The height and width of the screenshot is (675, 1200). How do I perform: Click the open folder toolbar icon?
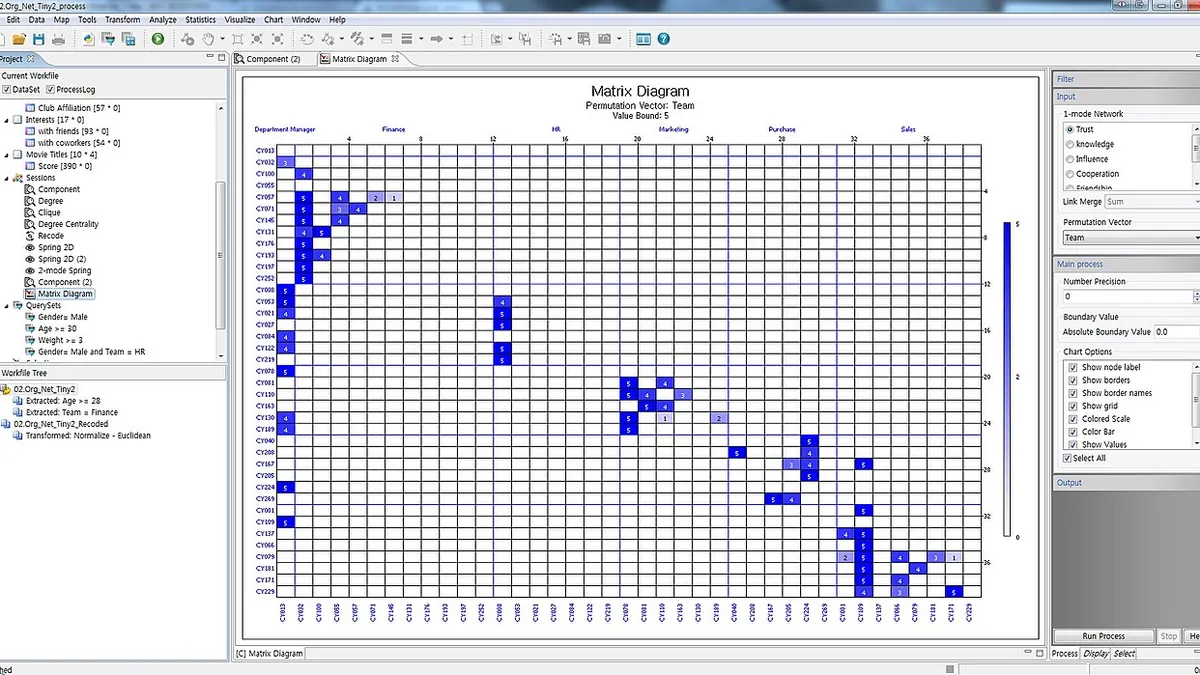[x=19, y=39]
